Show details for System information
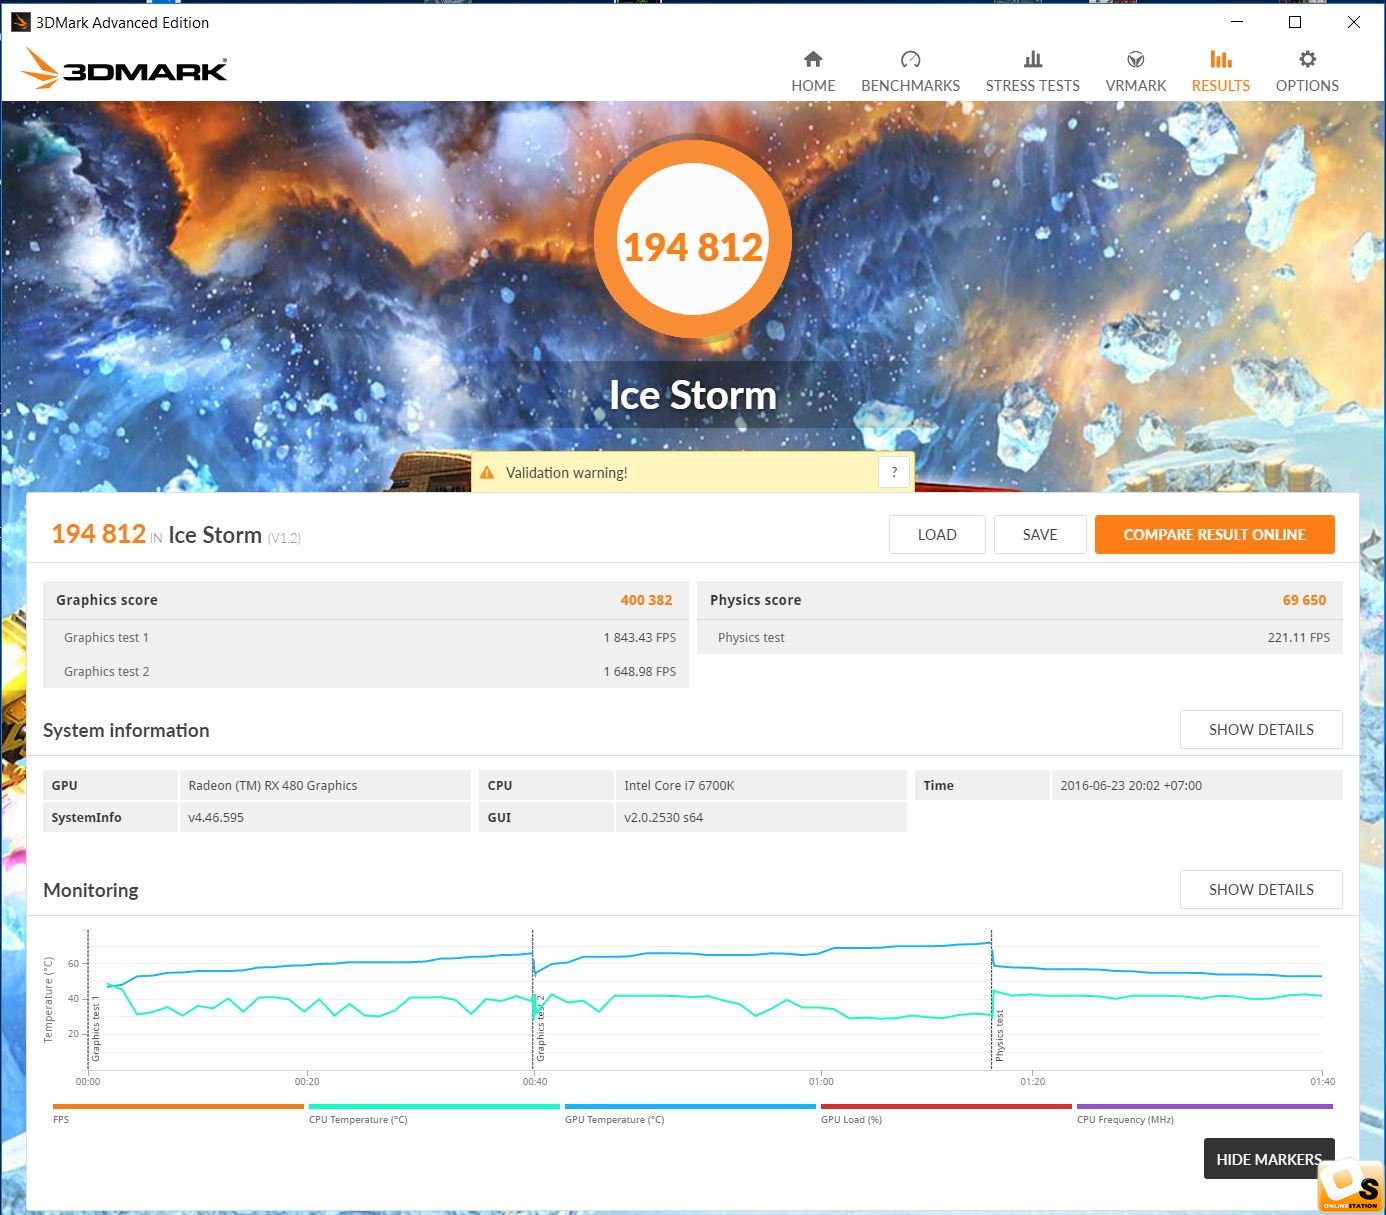1386x1215 pixels. 1261,729
